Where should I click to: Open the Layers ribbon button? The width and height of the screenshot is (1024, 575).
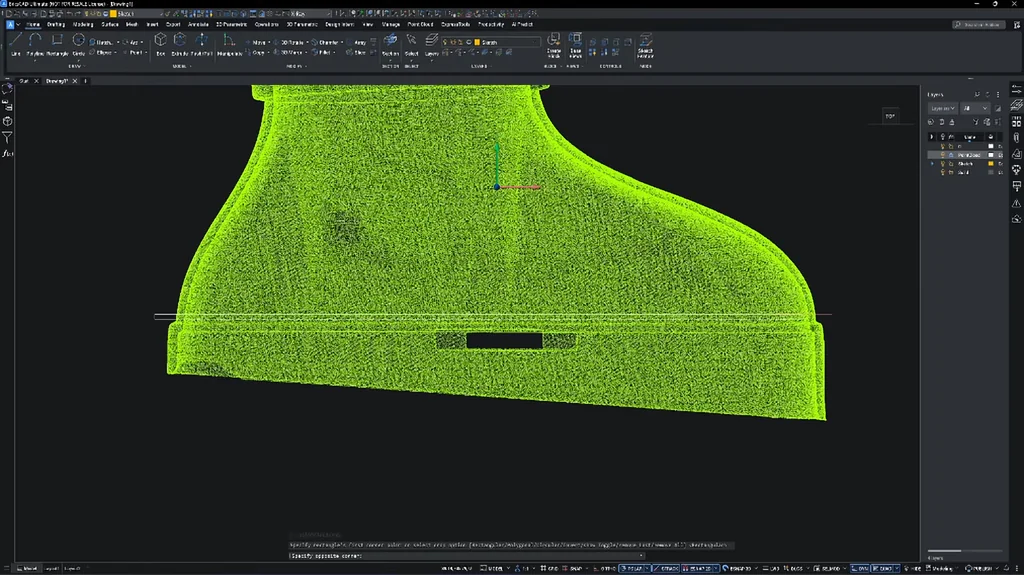[x=431, y=45]
